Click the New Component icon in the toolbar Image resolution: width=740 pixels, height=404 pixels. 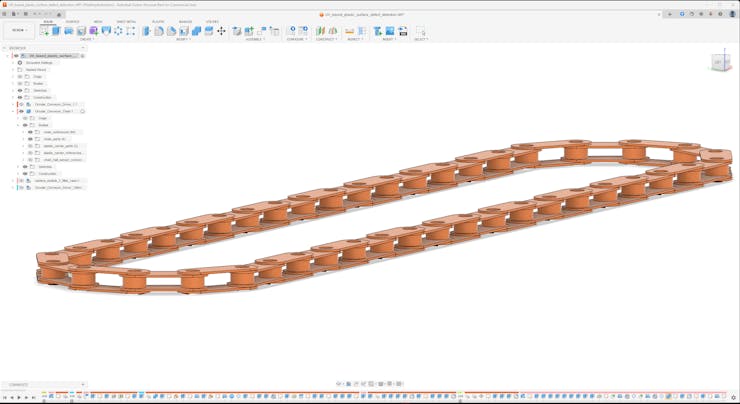tap(44, 31)
